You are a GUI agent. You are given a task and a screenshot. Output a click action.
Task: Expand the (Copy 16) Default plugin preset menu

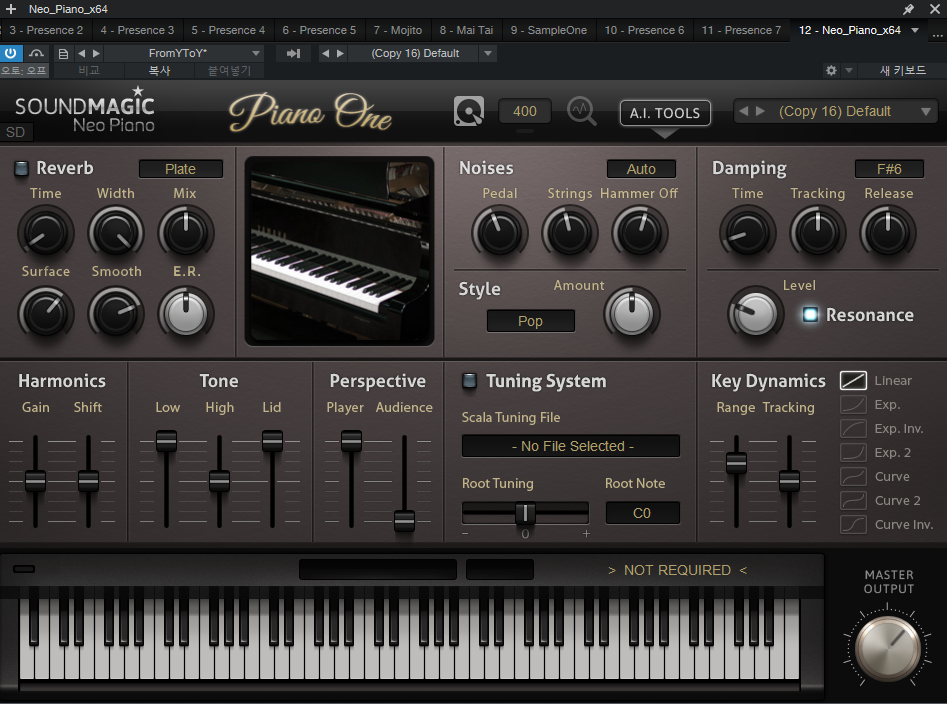pos(925,112)
